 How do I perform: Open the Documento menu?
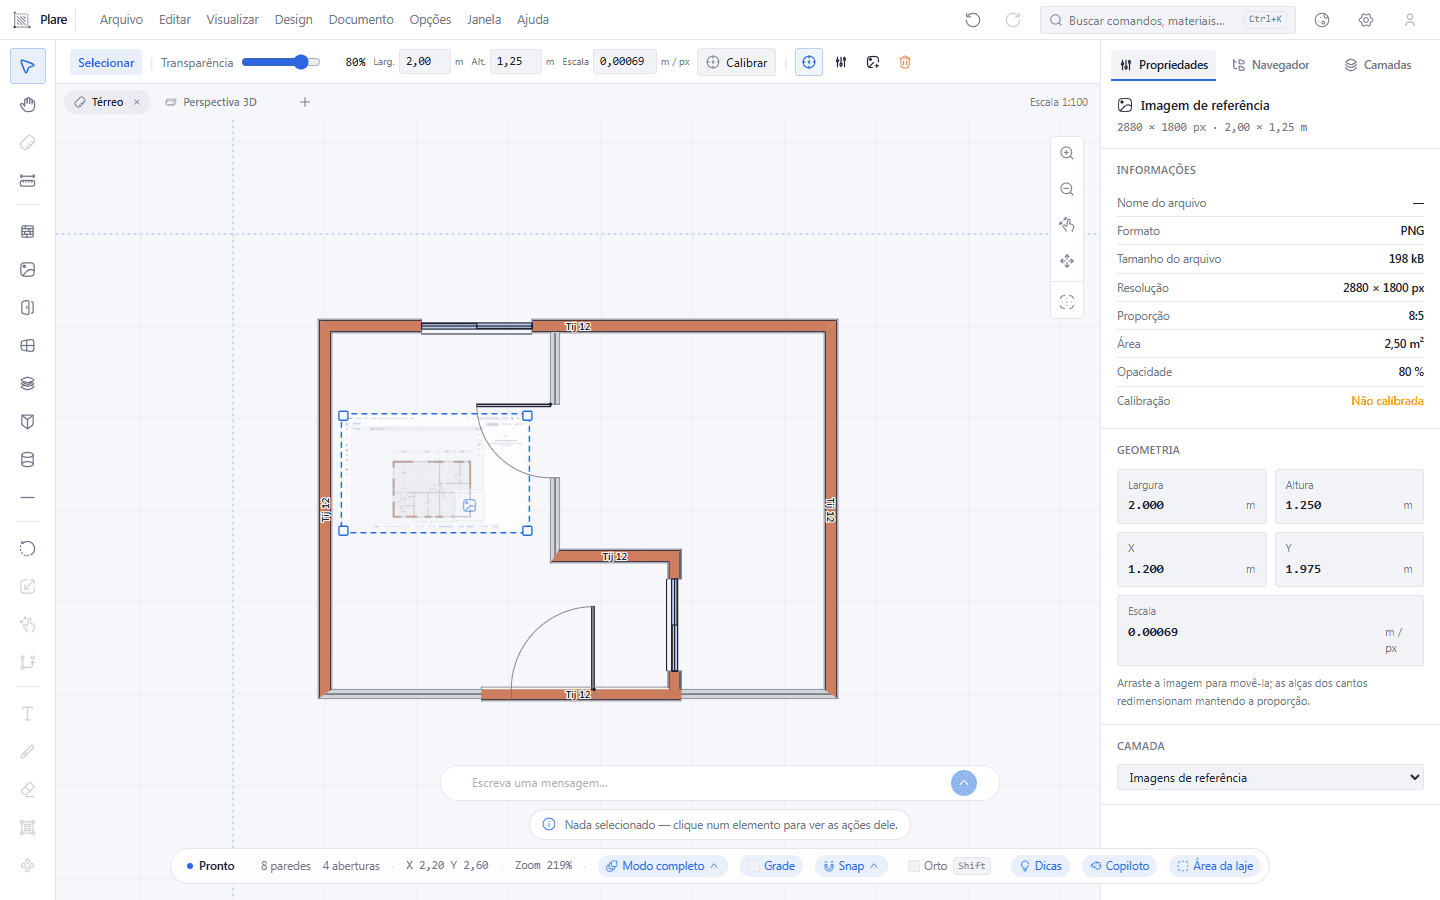click(x=361, y=20)
